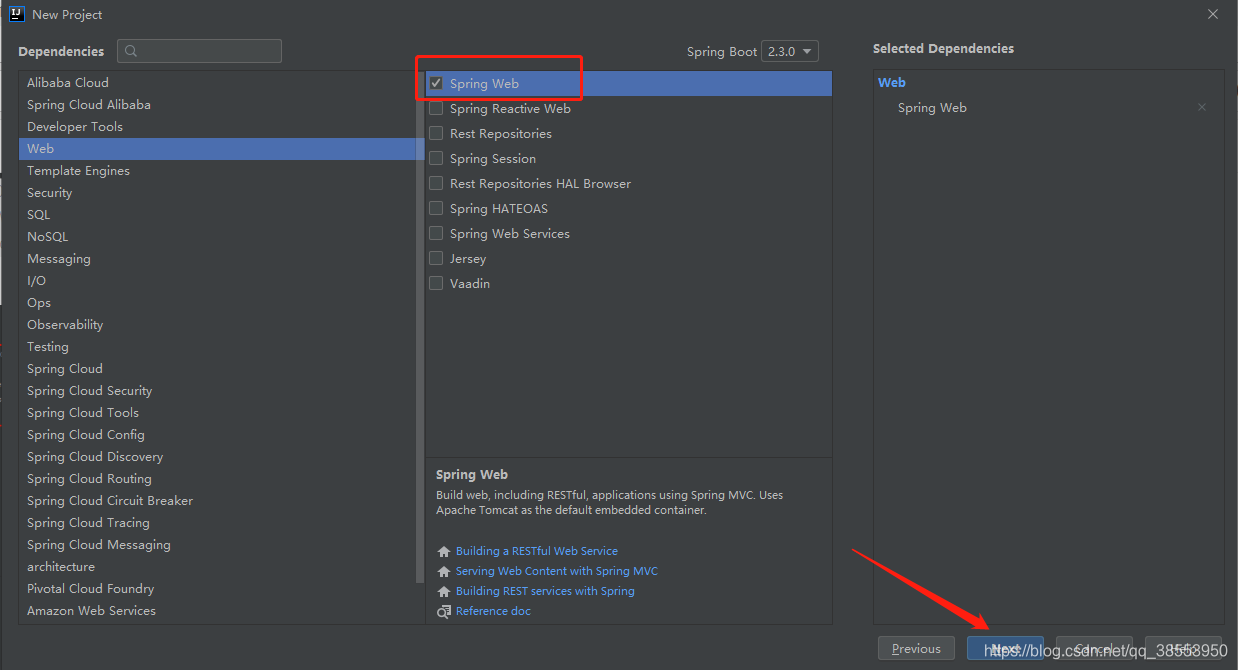The height and width of the screenshot is (670, 1238).
Task: Click the Next button
Action: (x=1005, y=648)
